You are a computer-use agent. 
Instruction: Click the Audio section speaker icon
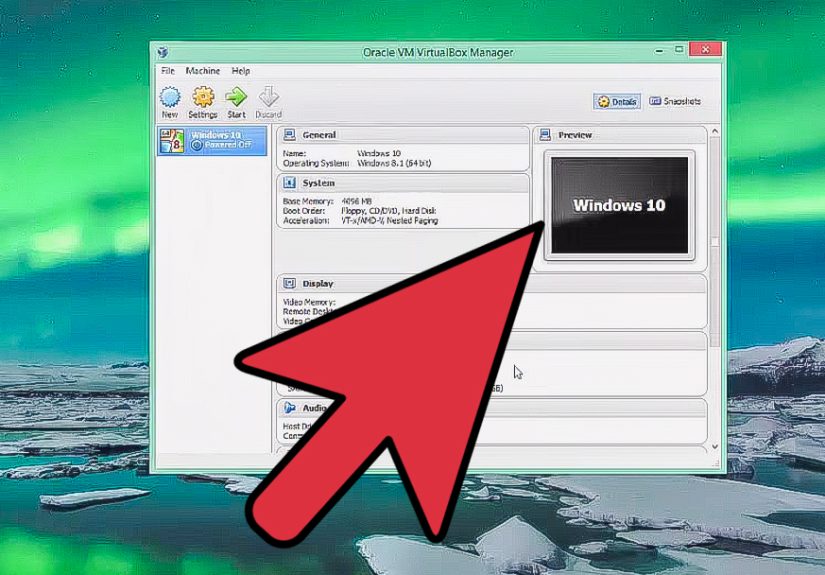tap(289, 408)
